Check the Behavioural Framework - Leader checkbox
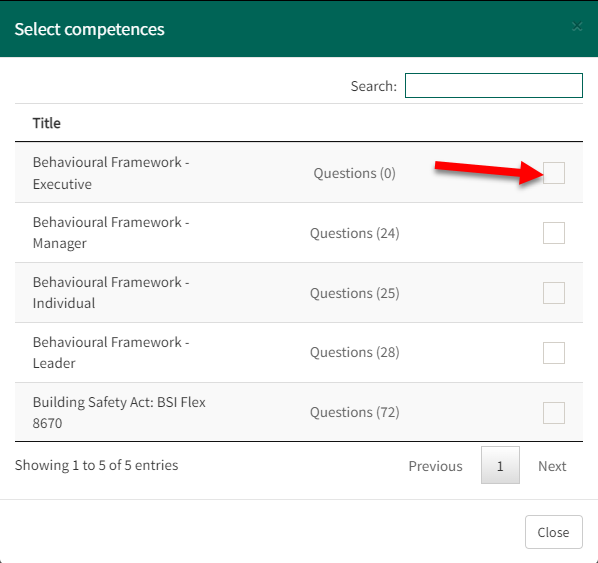 (x=554, y=353)
